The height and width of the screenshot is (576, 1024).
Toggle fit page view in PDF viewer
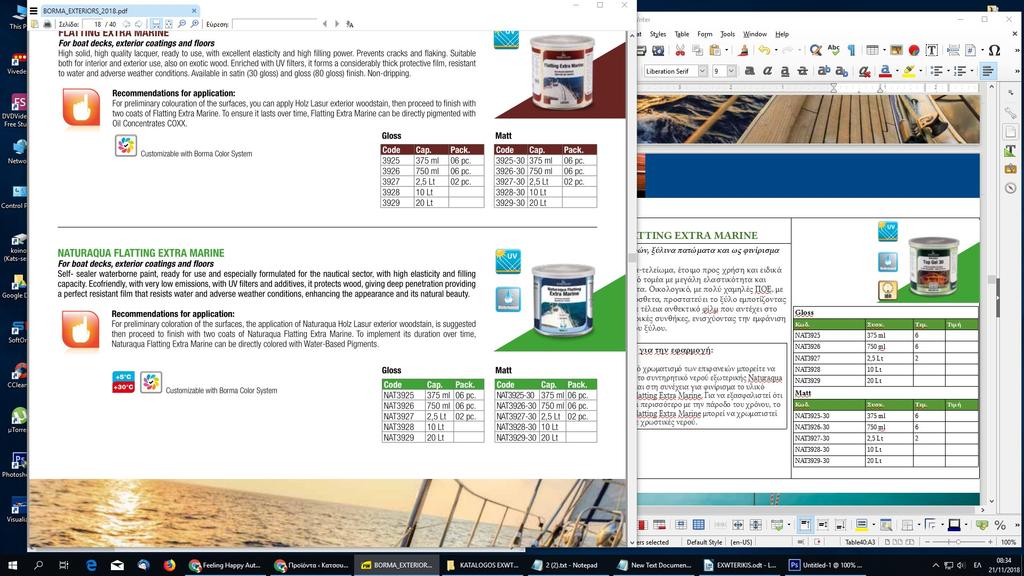(x=168, y=24)
